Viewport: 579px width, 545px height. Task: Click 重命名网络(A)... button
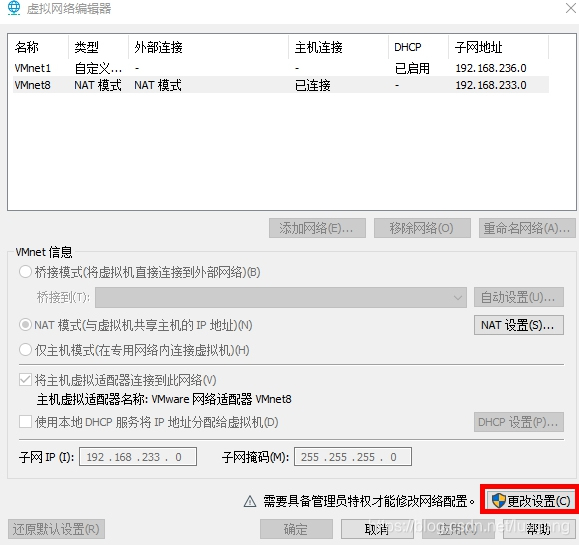point(527,228)
